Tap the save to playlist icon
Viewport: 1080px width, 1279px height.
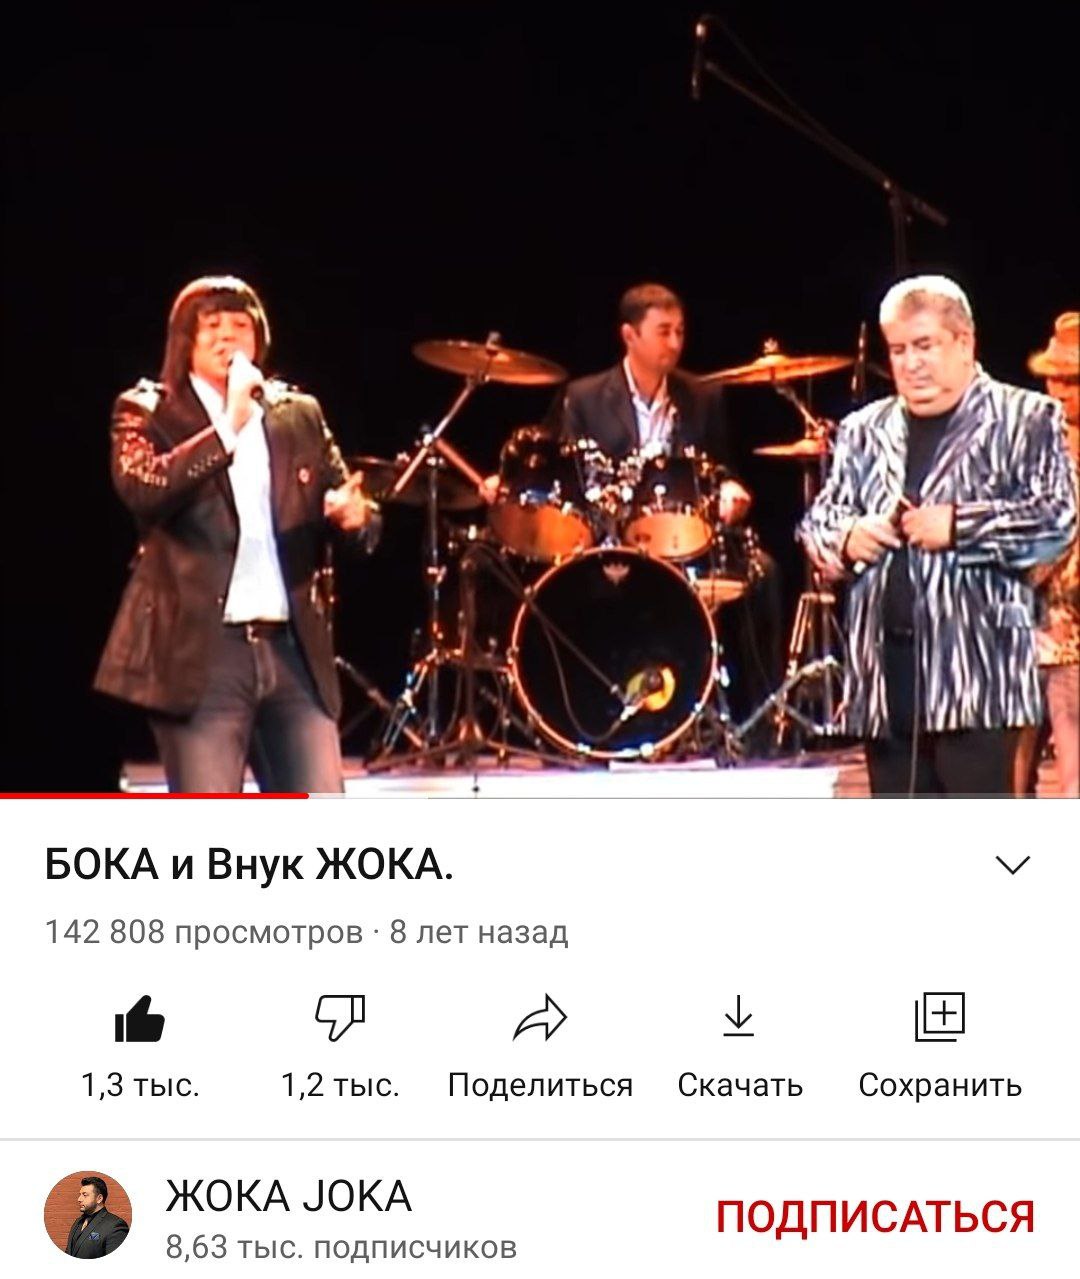coord(940,1017)
